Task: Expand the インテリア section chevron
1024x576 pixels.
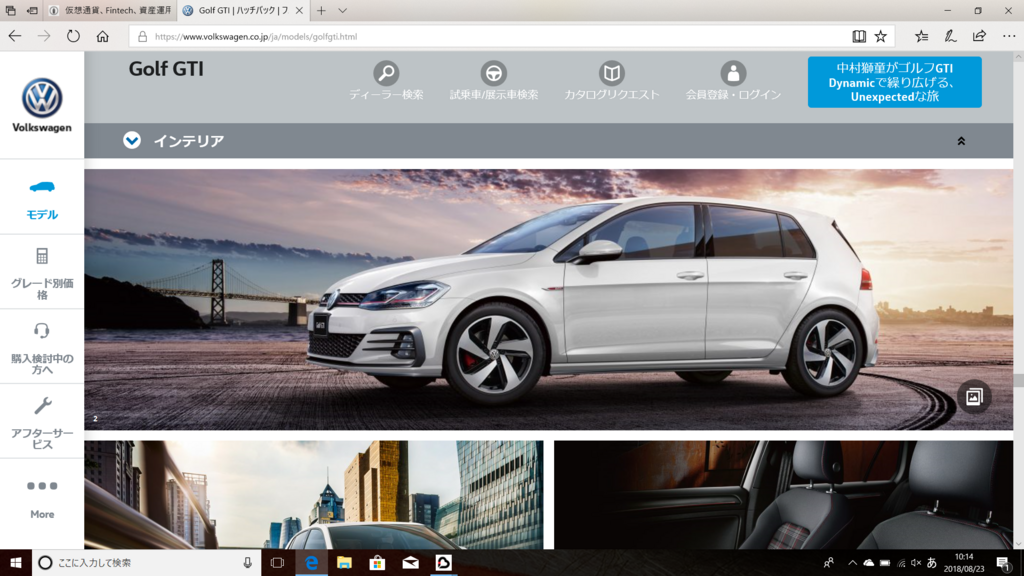Action: tap(132, 140)
